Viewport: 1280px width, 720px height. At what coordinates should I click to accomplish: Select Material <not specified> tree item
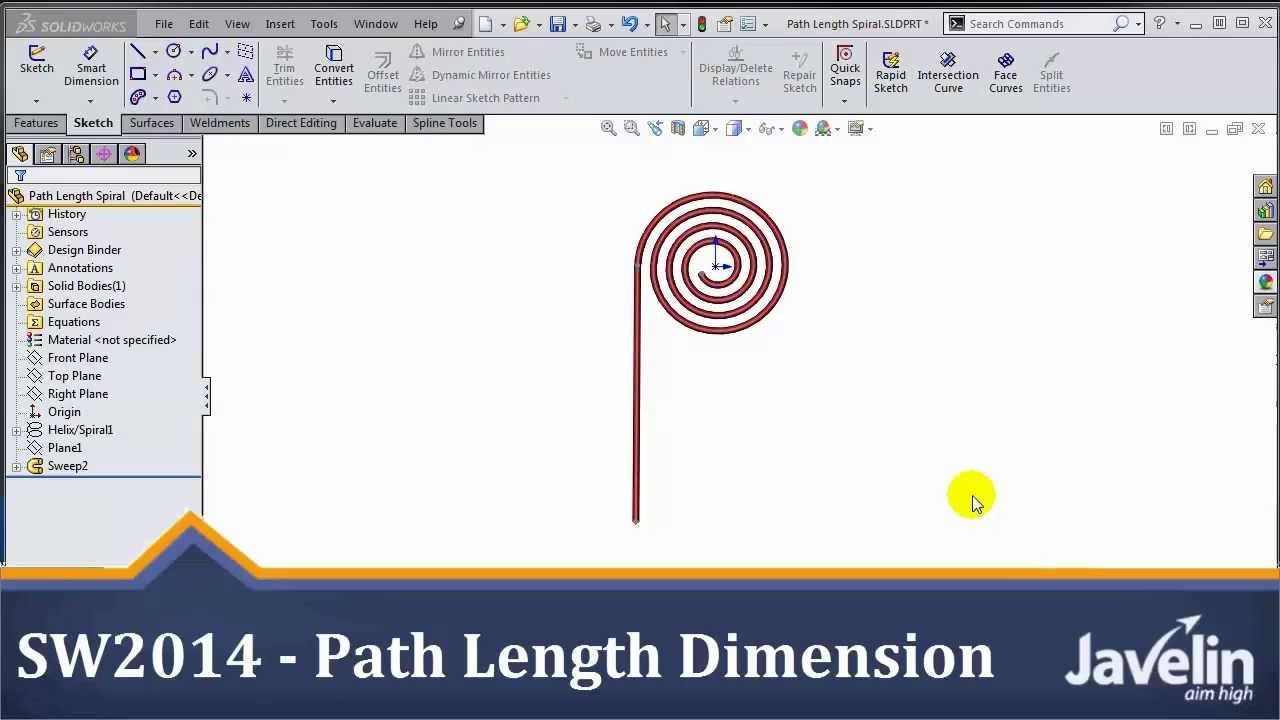click(112, 340)
